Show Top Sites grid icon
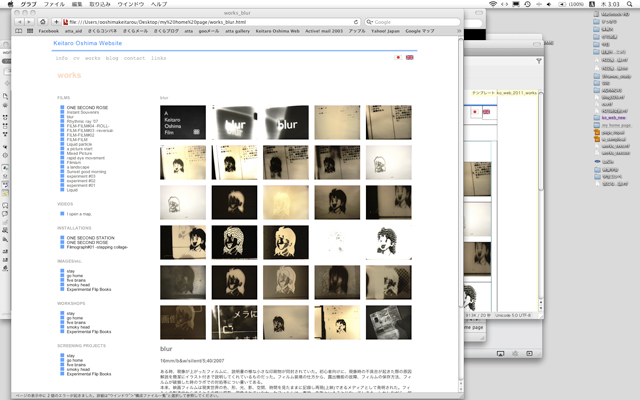This screenshot has height=400, width=640. coord(30,31)
